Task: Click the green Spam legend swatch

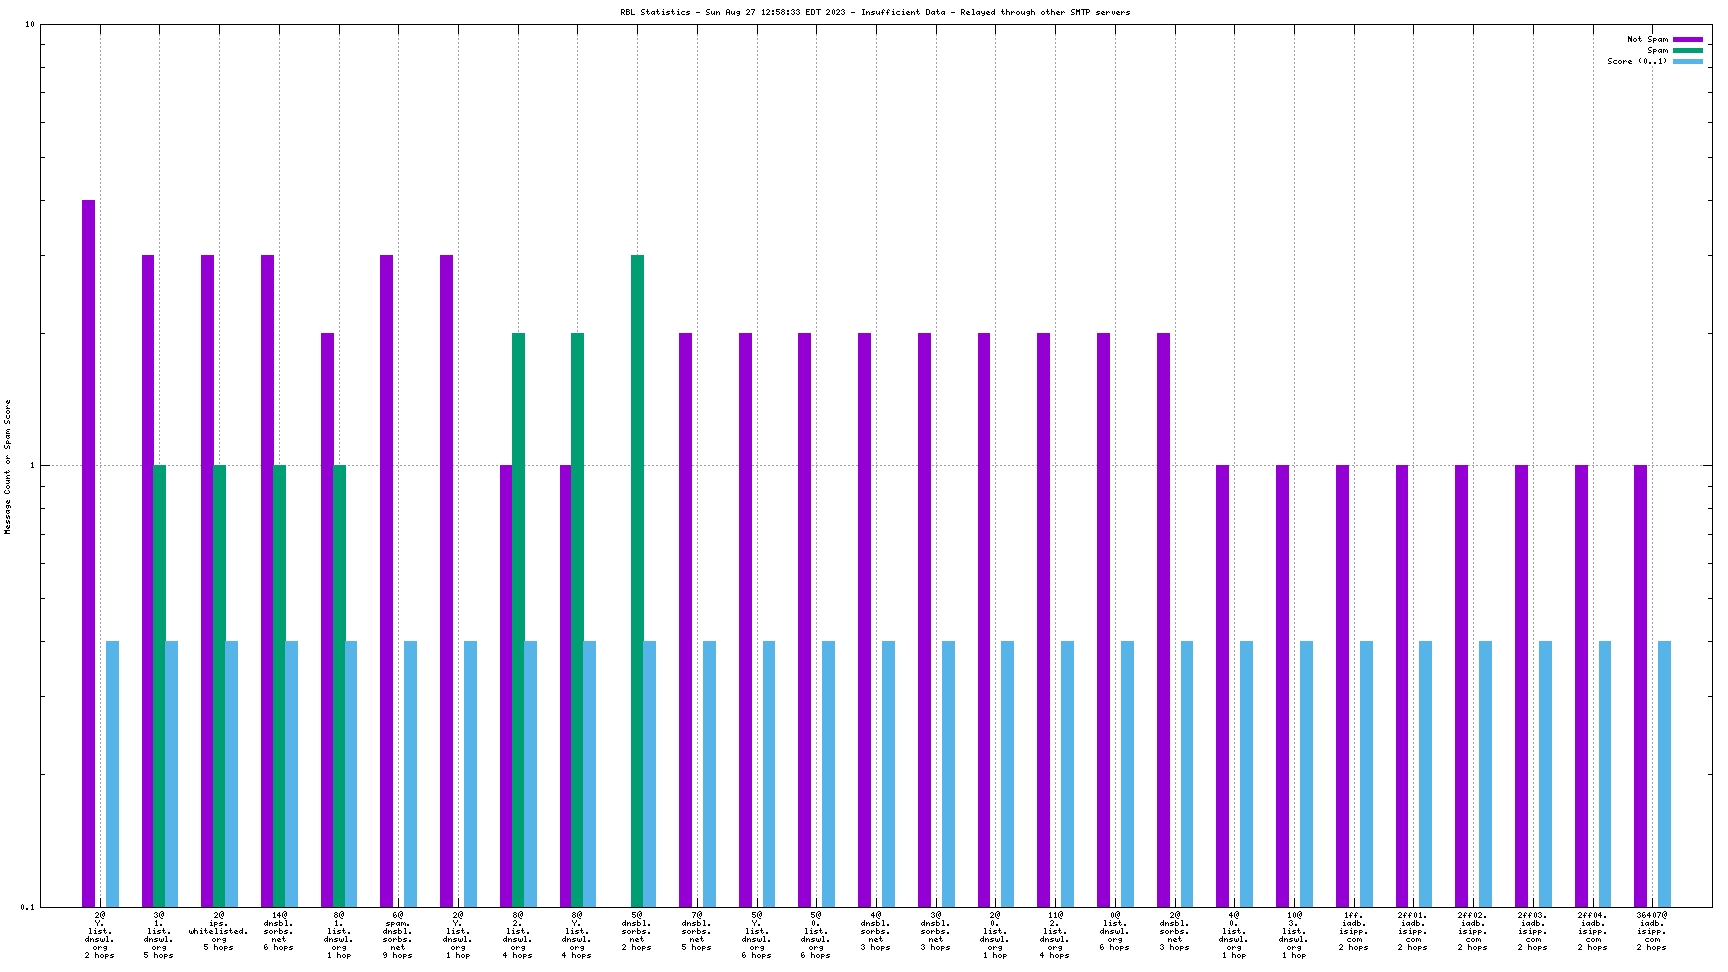Action: (x=1688, y=50)
